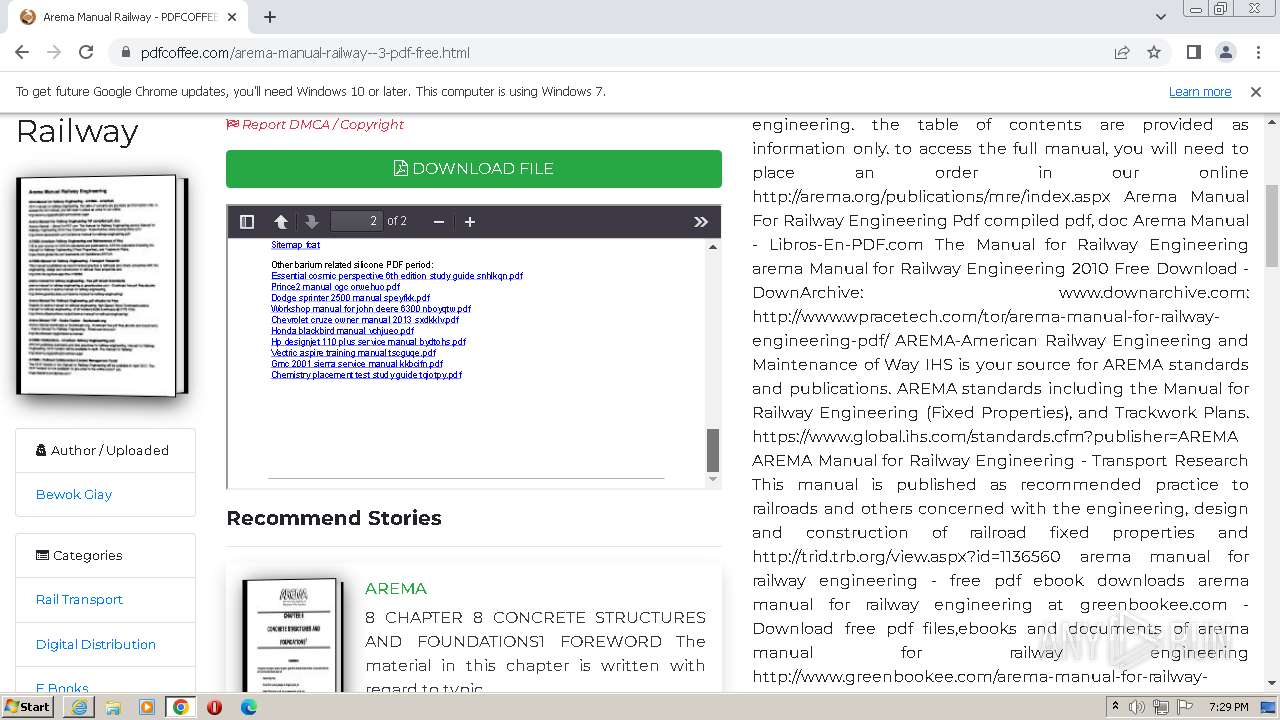This screenshot has width=1280, height=720.
Task: Open the Chrome side panel
Action: (1193, 52)
